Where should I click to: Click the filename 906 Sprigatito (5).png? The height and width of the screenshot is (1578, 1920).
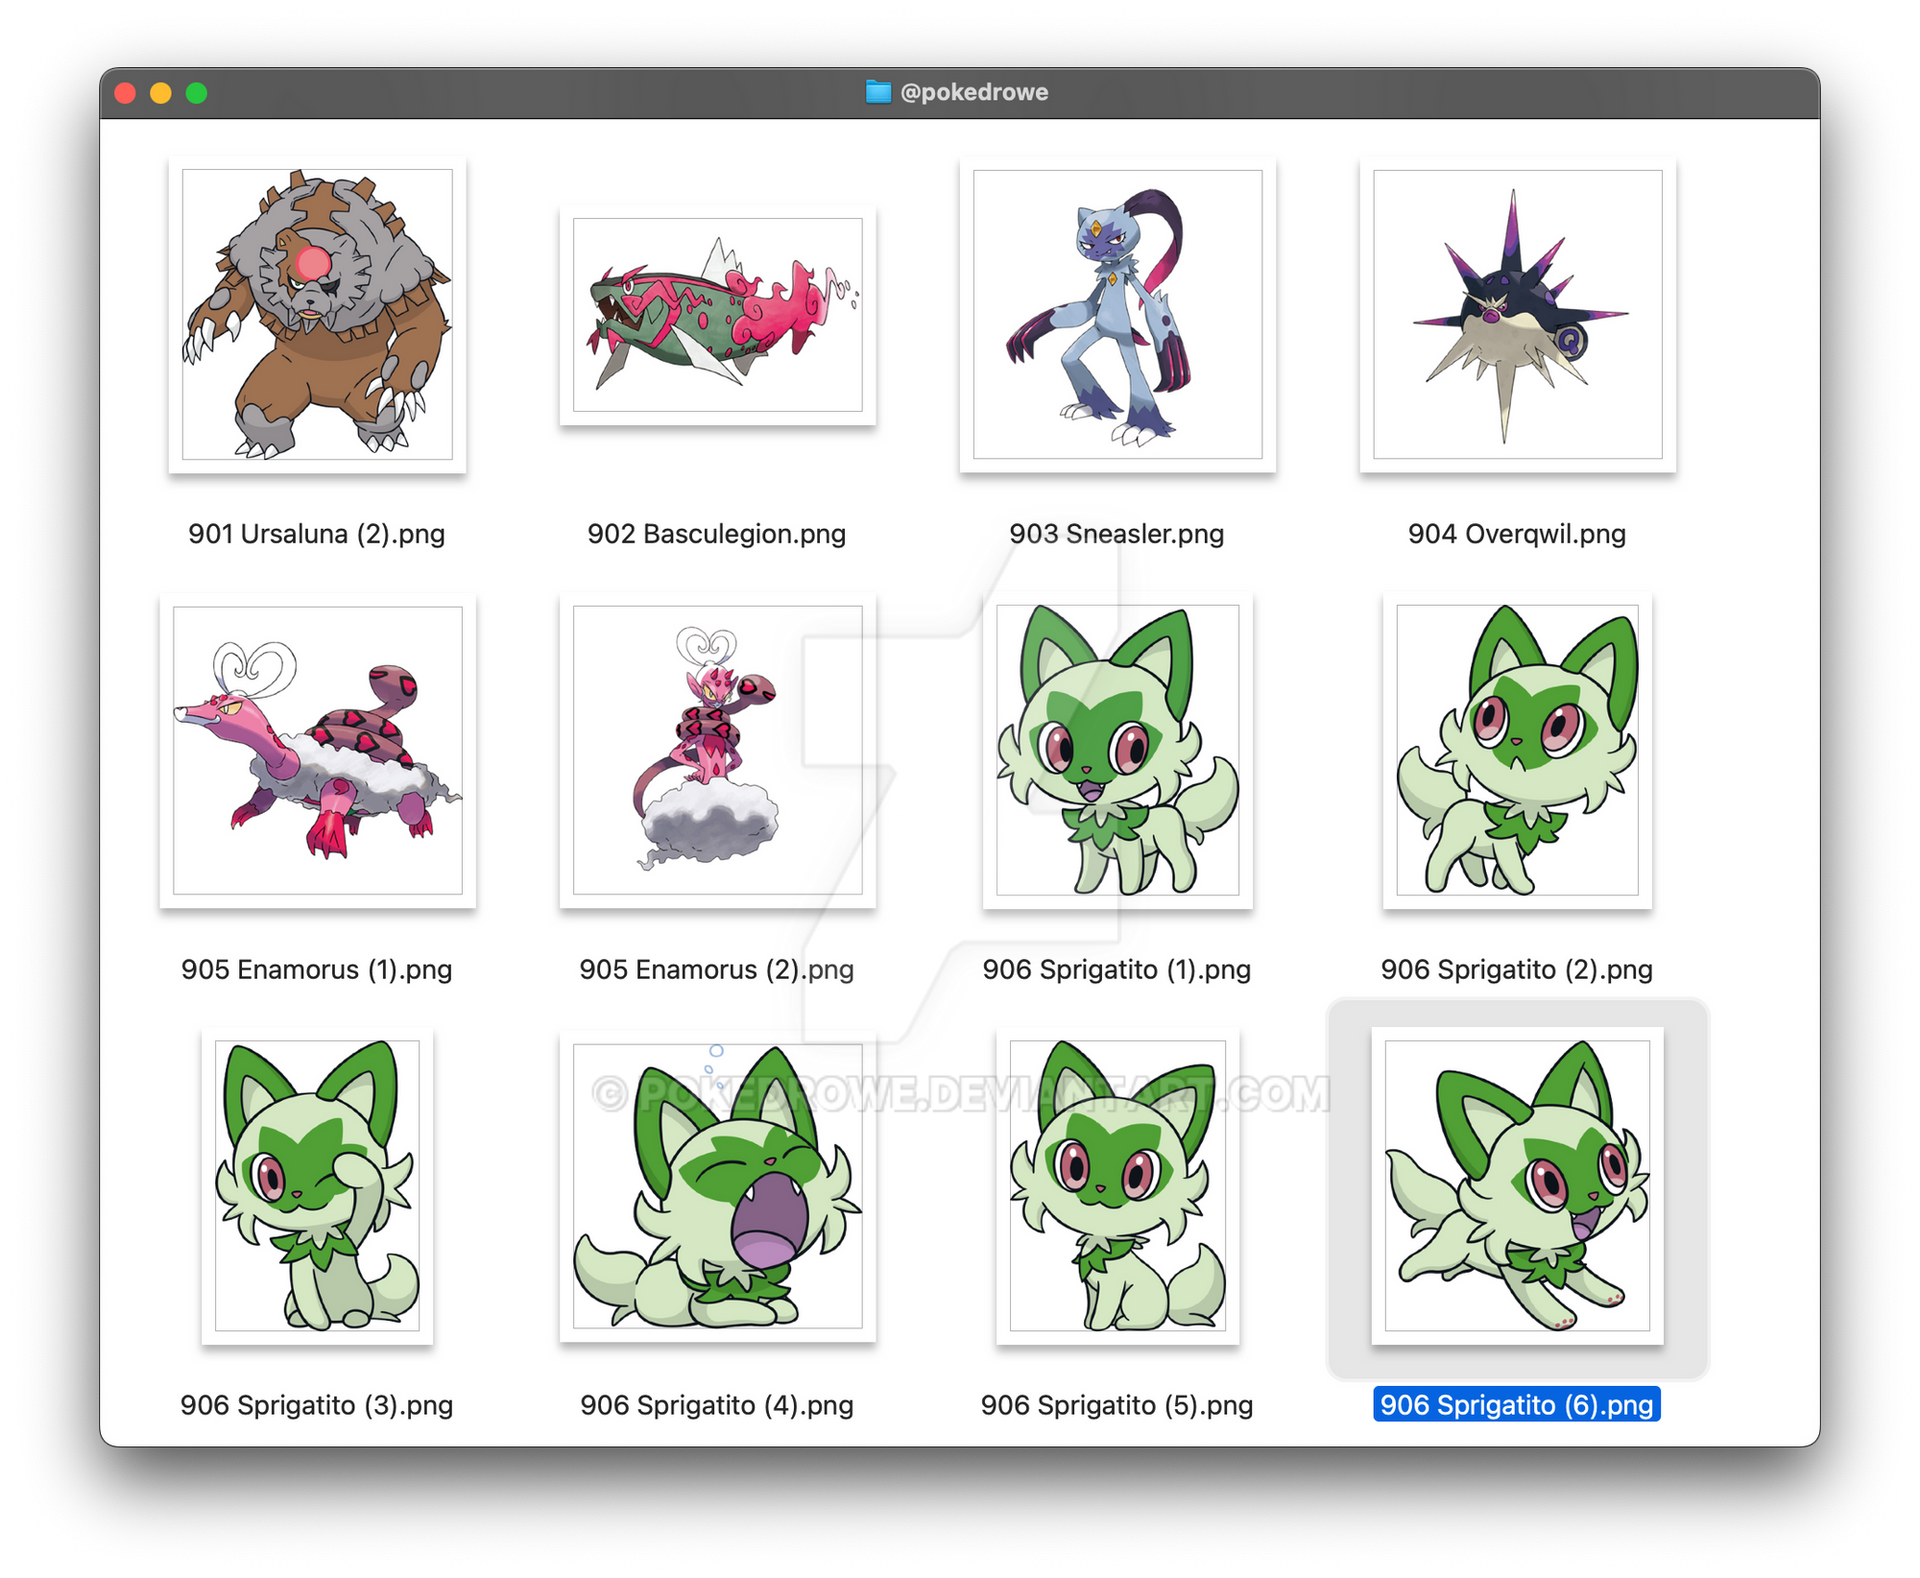coord(1117,1406)
